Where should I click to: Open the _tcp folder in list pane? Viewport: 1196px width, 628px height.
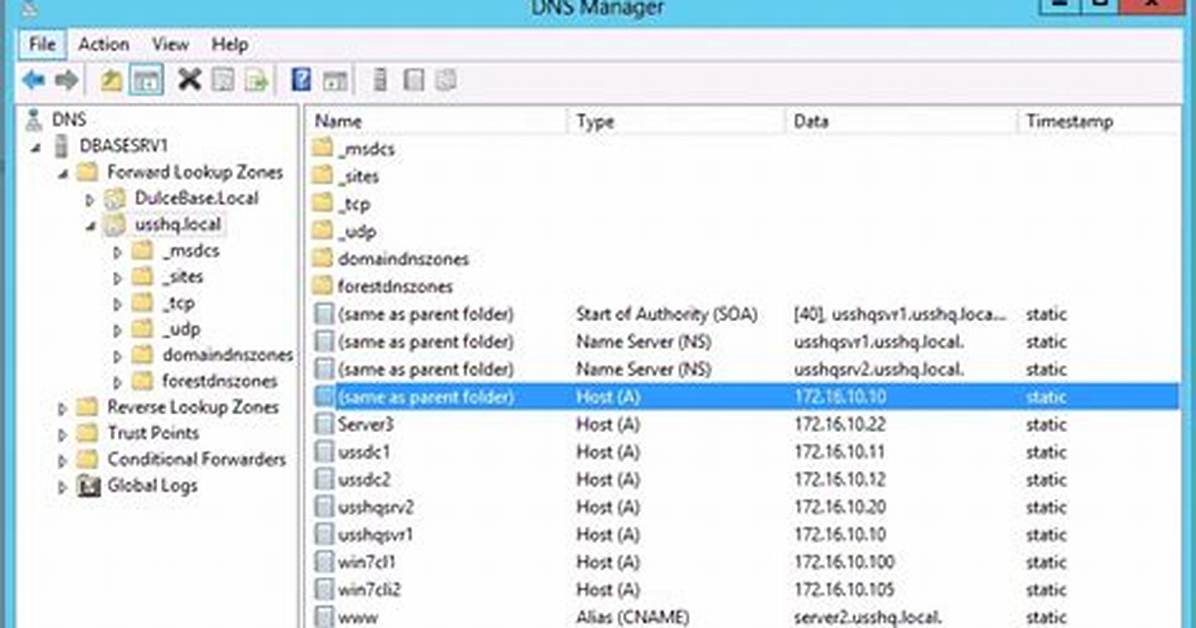[x=355, y=204]
